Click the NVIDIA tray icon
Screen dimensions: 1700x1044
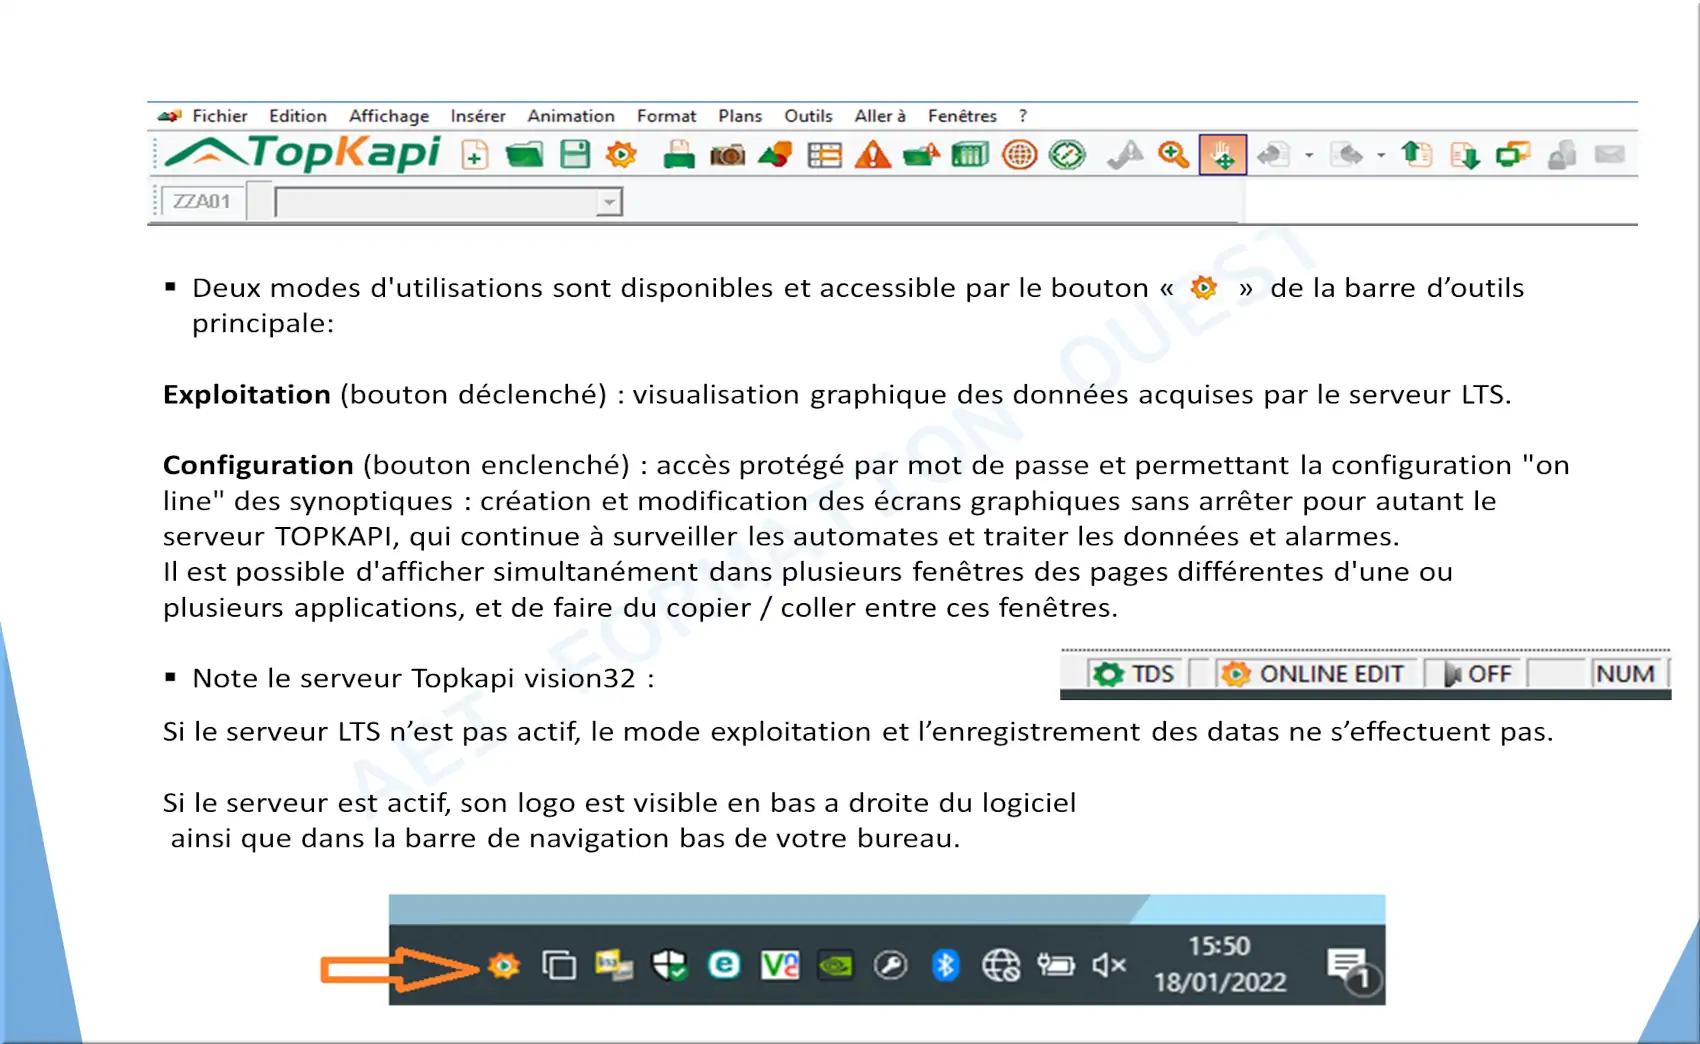point(835,965)
